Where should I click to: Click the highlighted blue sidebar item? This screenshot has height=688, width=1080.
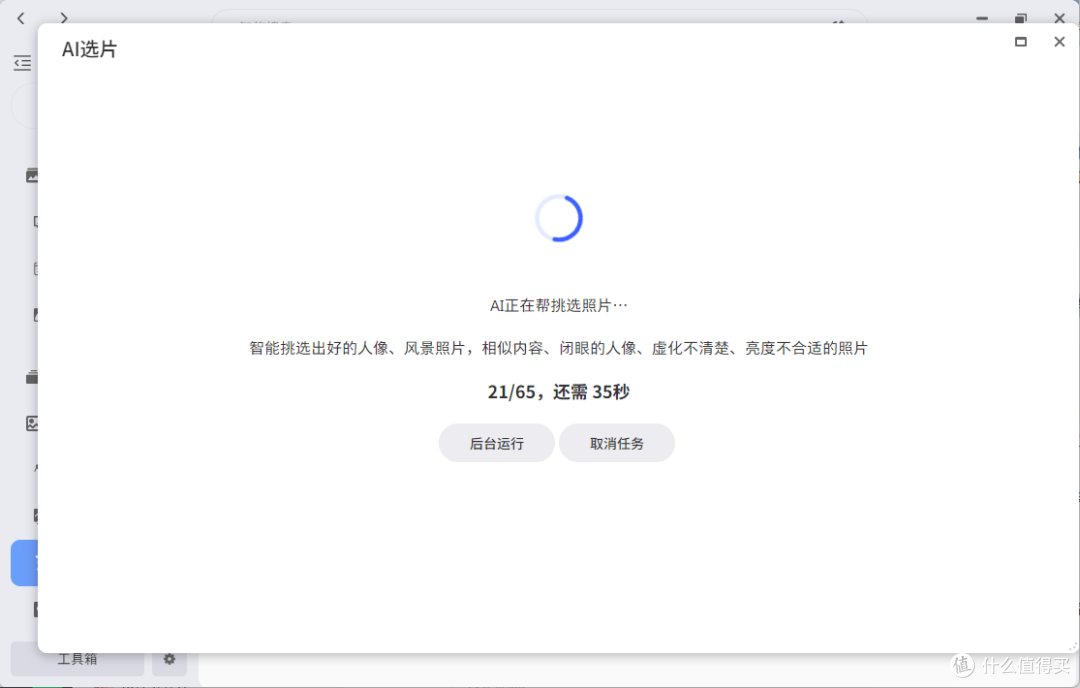(x=25, y=563)
